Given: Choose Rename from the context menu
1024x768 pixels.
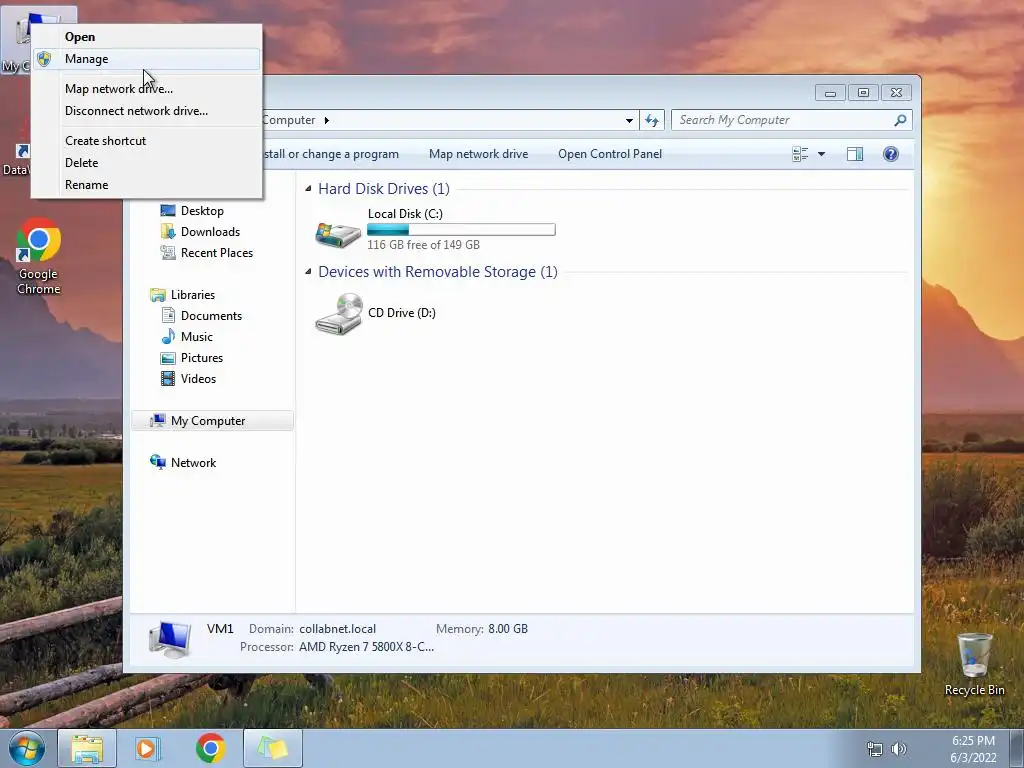Looking at the screenshot, I should point(146,185).
